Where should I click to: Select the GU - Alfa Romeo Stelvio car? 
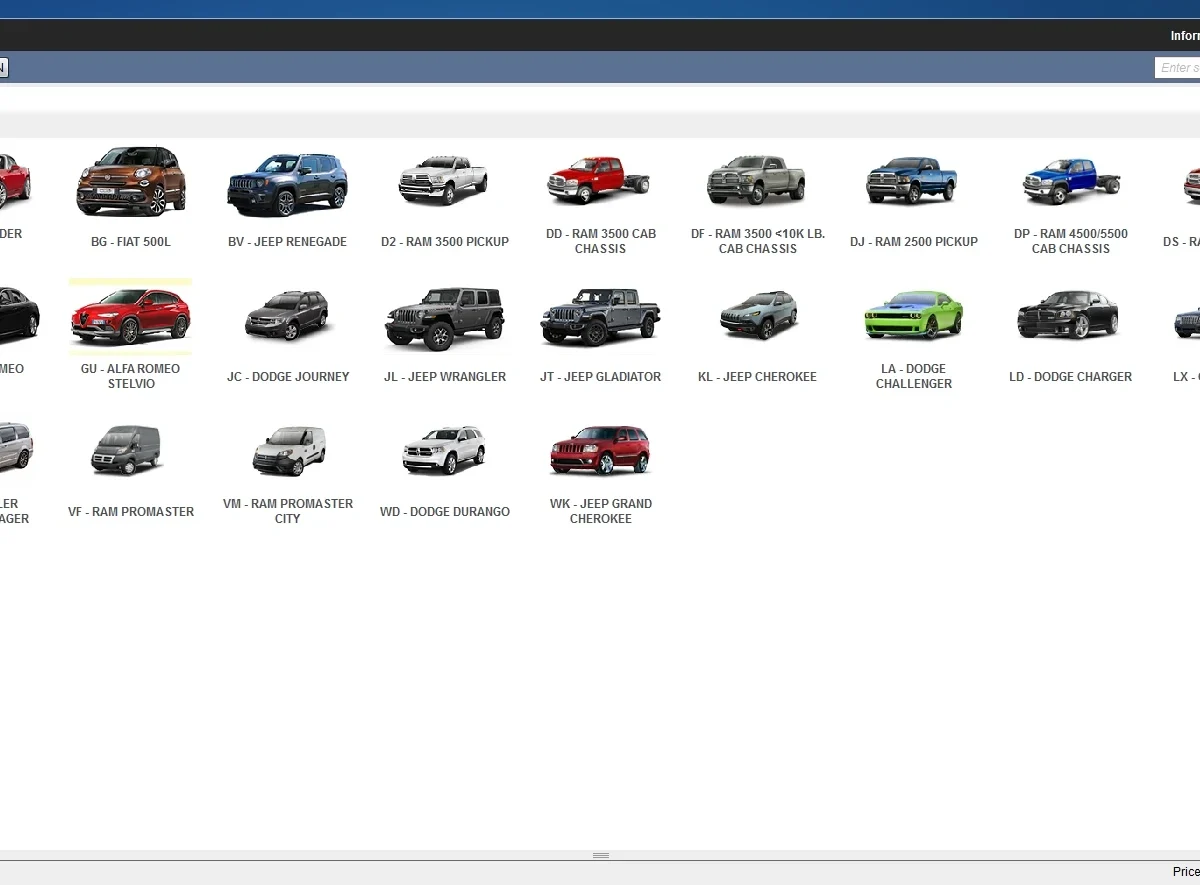(131, 316)
